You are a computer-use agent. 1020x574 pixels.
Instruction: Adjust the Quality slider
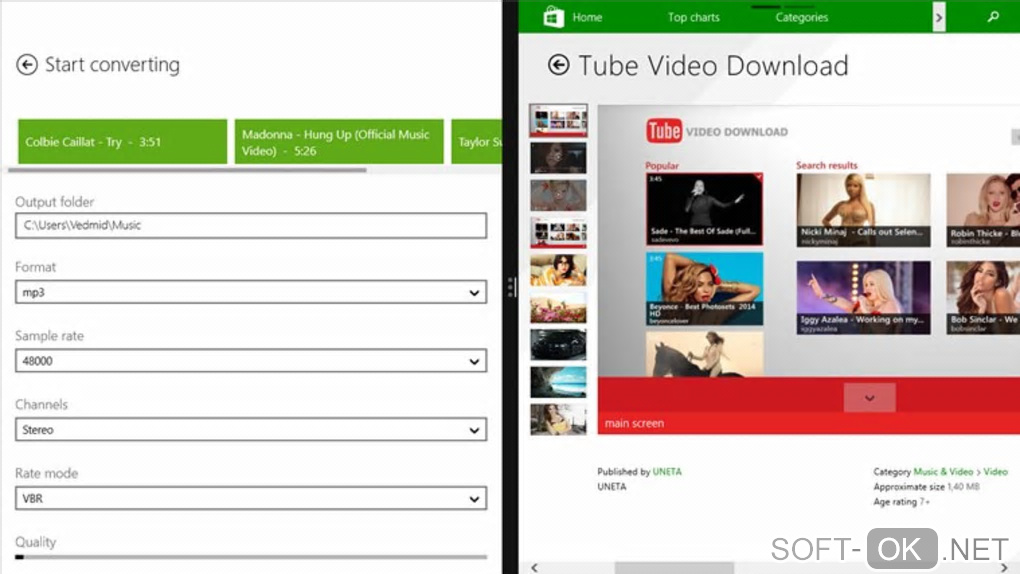[250, 557]
